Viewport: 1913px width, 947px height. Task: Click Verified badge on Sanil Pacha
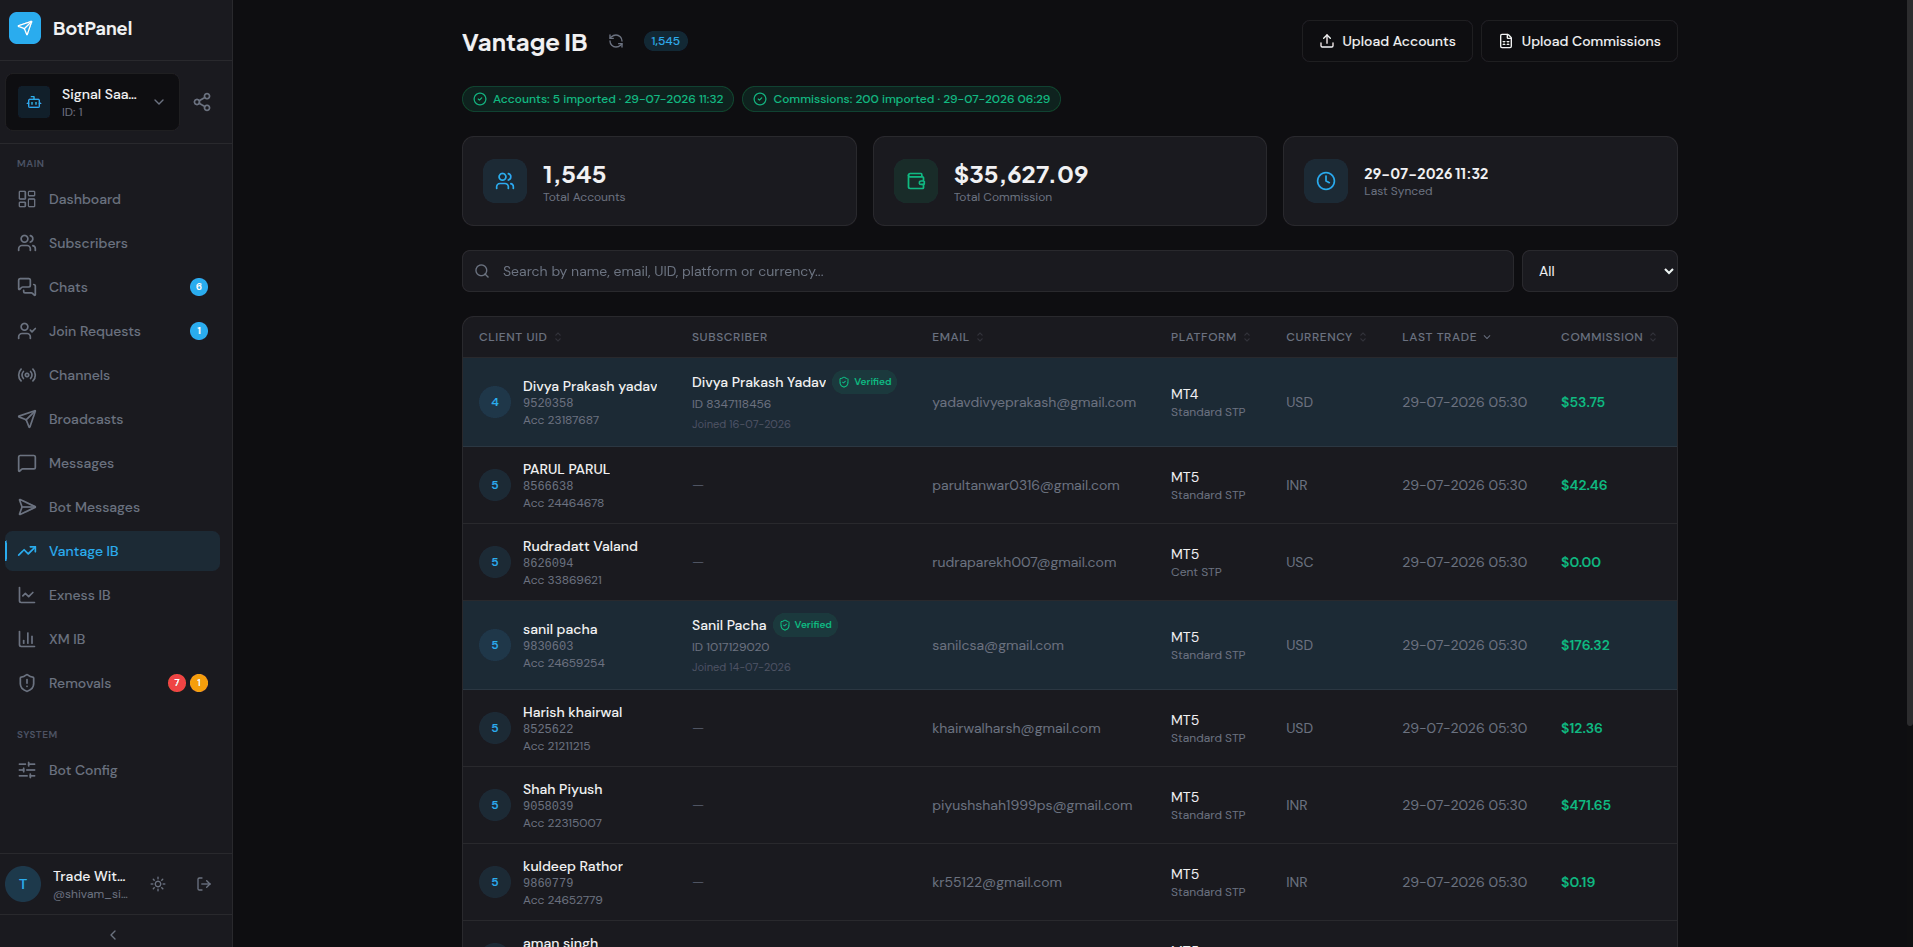point(806,625)
